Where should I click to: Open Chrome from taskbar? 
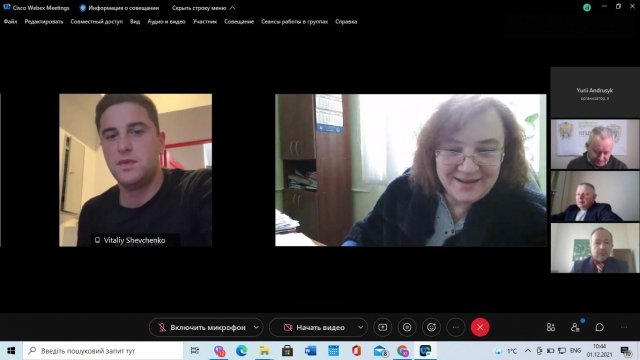pos(402,351)
